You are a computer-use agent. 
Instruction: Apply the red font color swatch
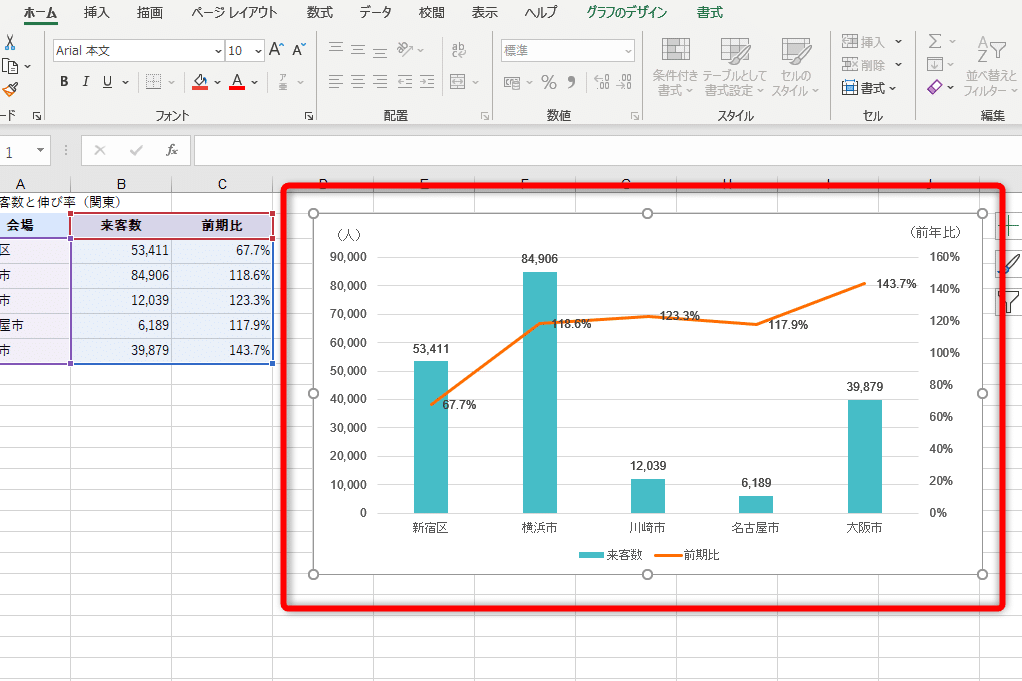point(237,82)
